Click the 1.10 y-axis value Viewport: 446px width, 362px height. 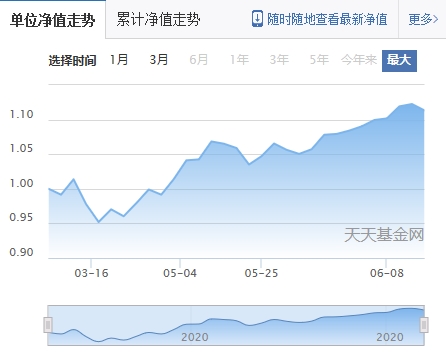[x=22, y=115]
